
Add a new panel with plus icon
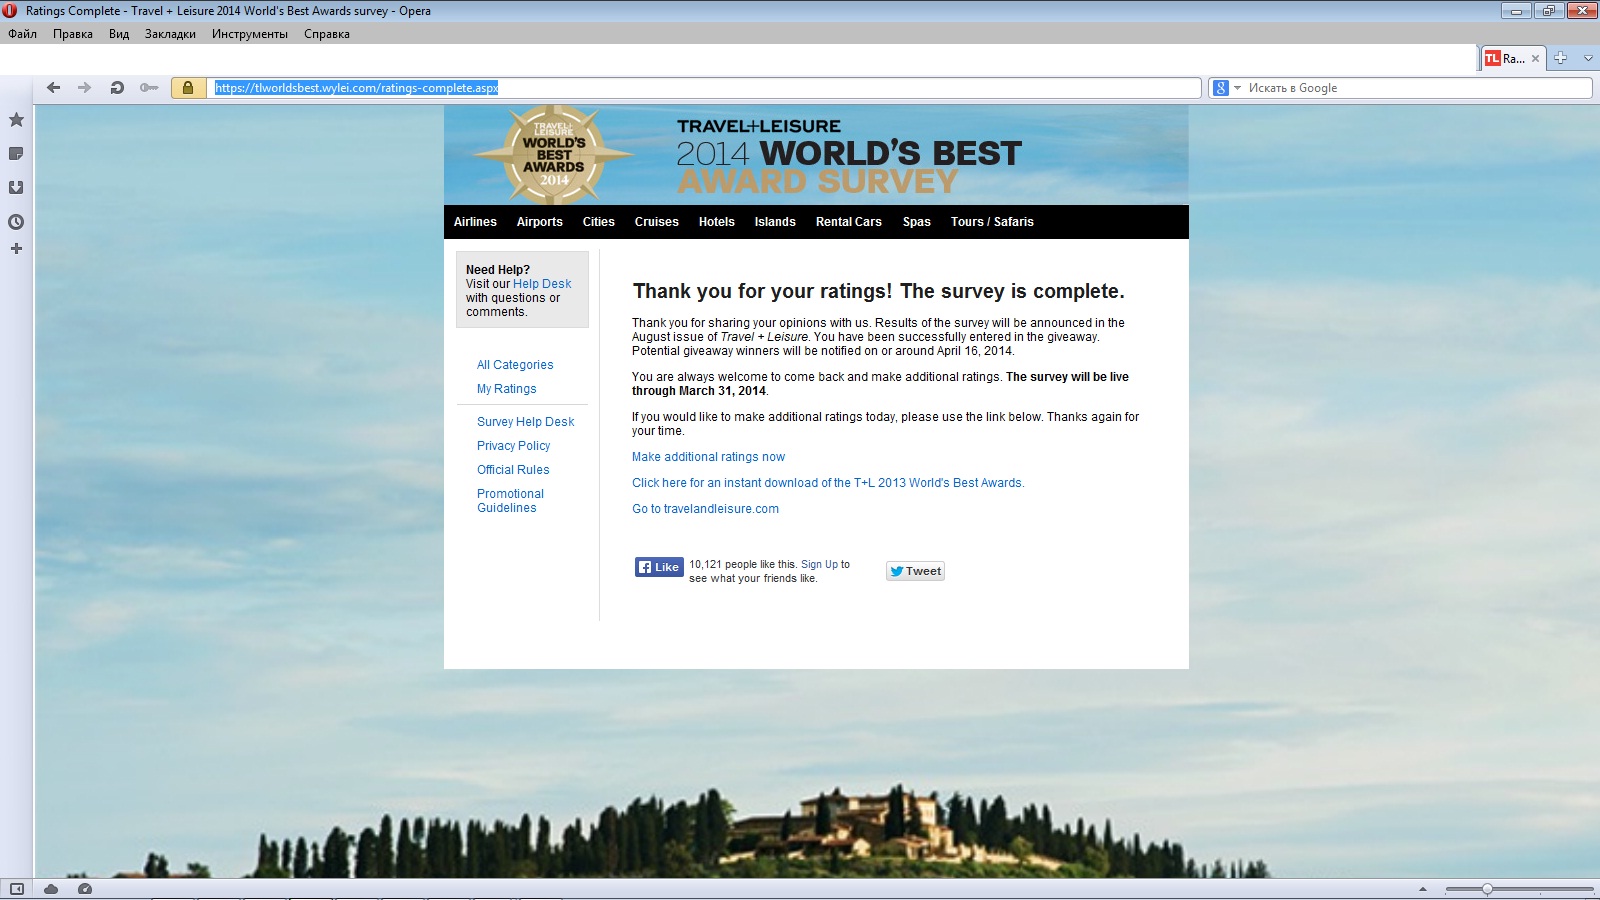(x=16, y=248)
